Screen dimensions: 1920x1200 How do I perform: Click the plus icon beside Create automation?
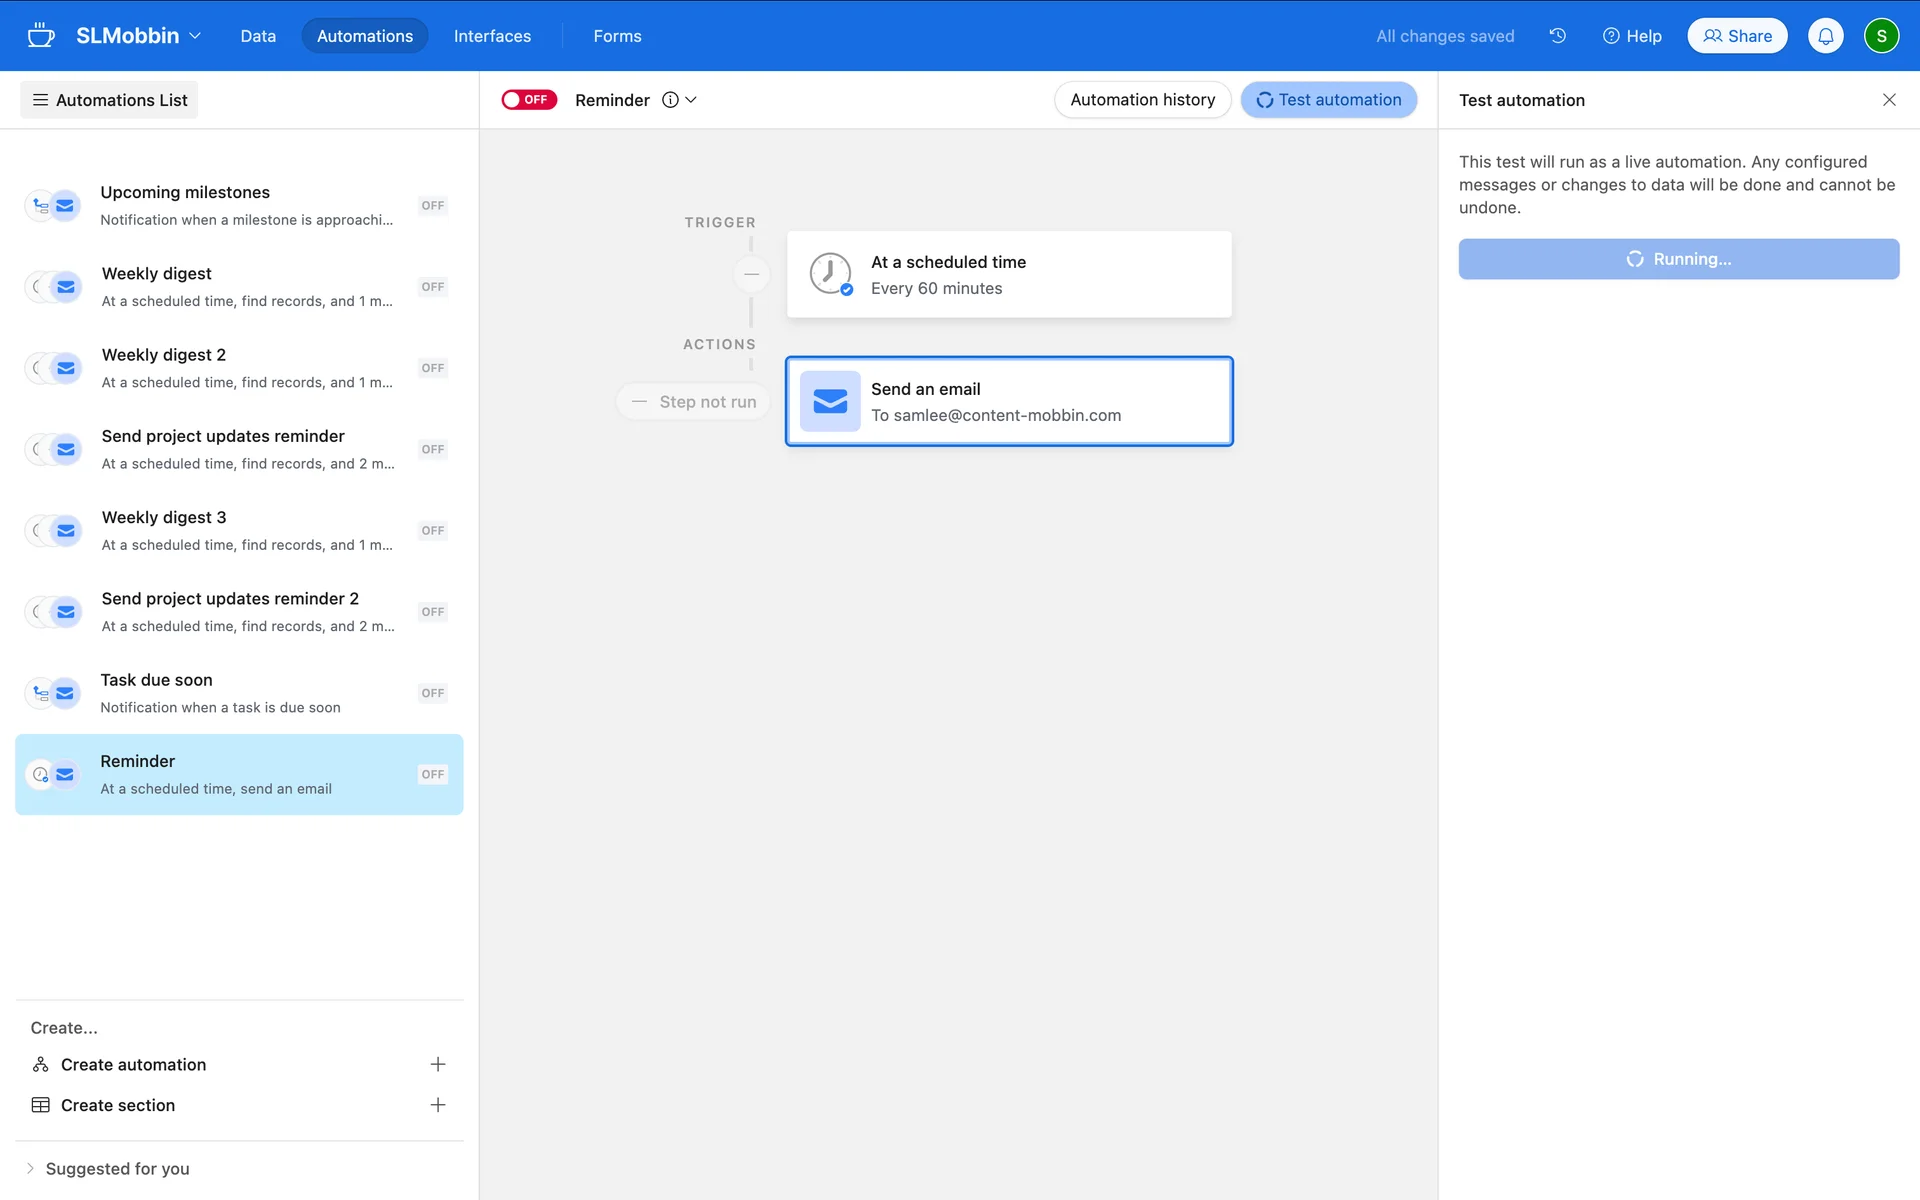[x=437, y=1064]
